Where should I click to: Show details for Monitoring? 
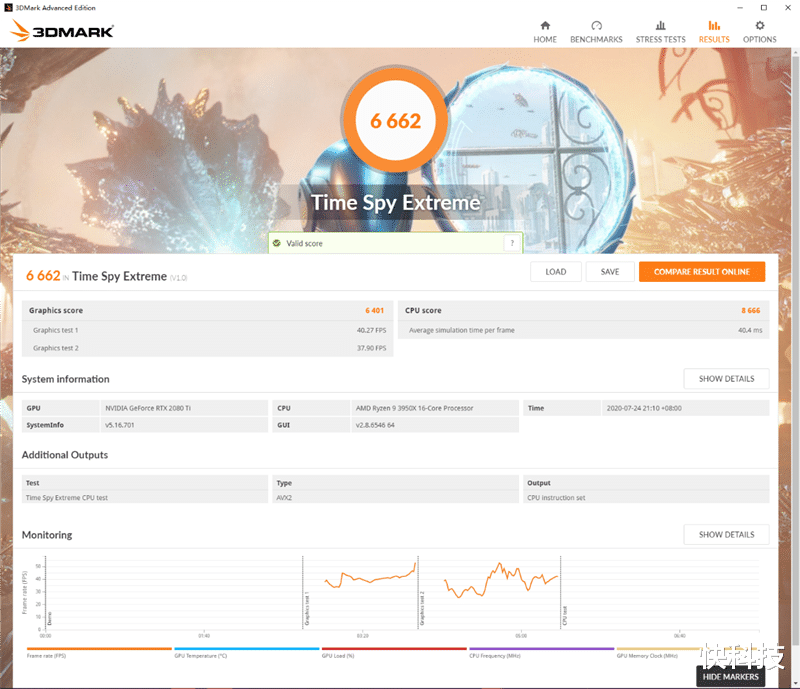point(726,534)
